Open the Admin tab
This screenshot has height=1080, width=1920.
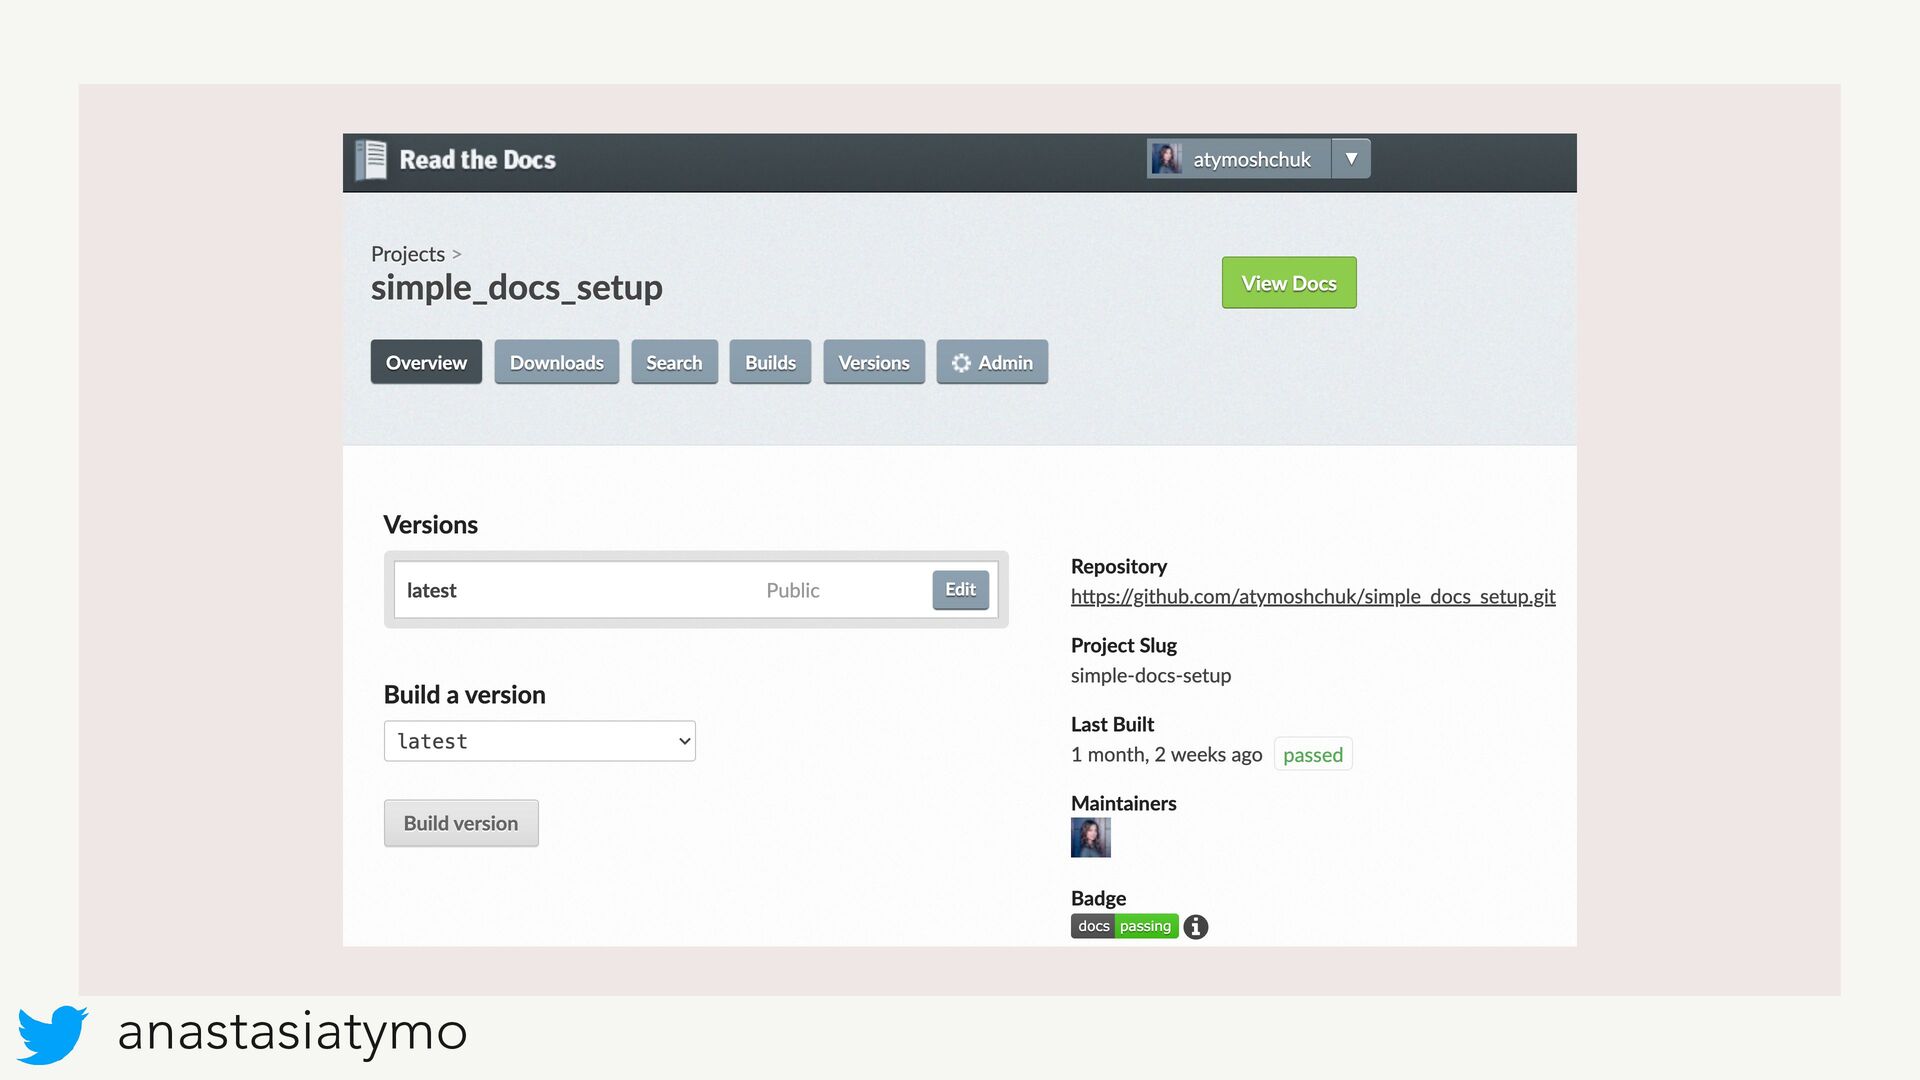click(x=992, y=363)
